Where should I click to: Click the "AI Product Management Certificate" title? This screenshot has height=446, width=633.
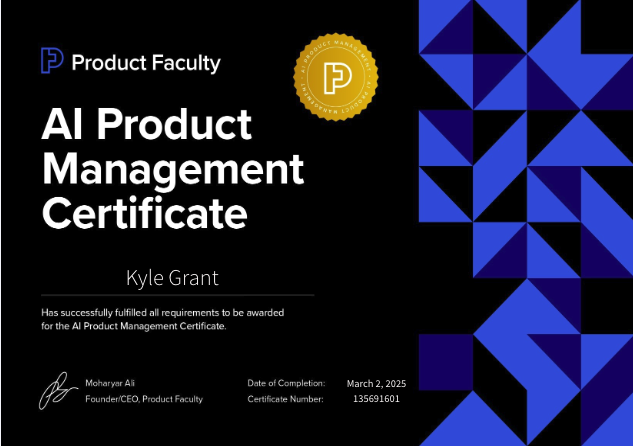(x=173, y=169)
